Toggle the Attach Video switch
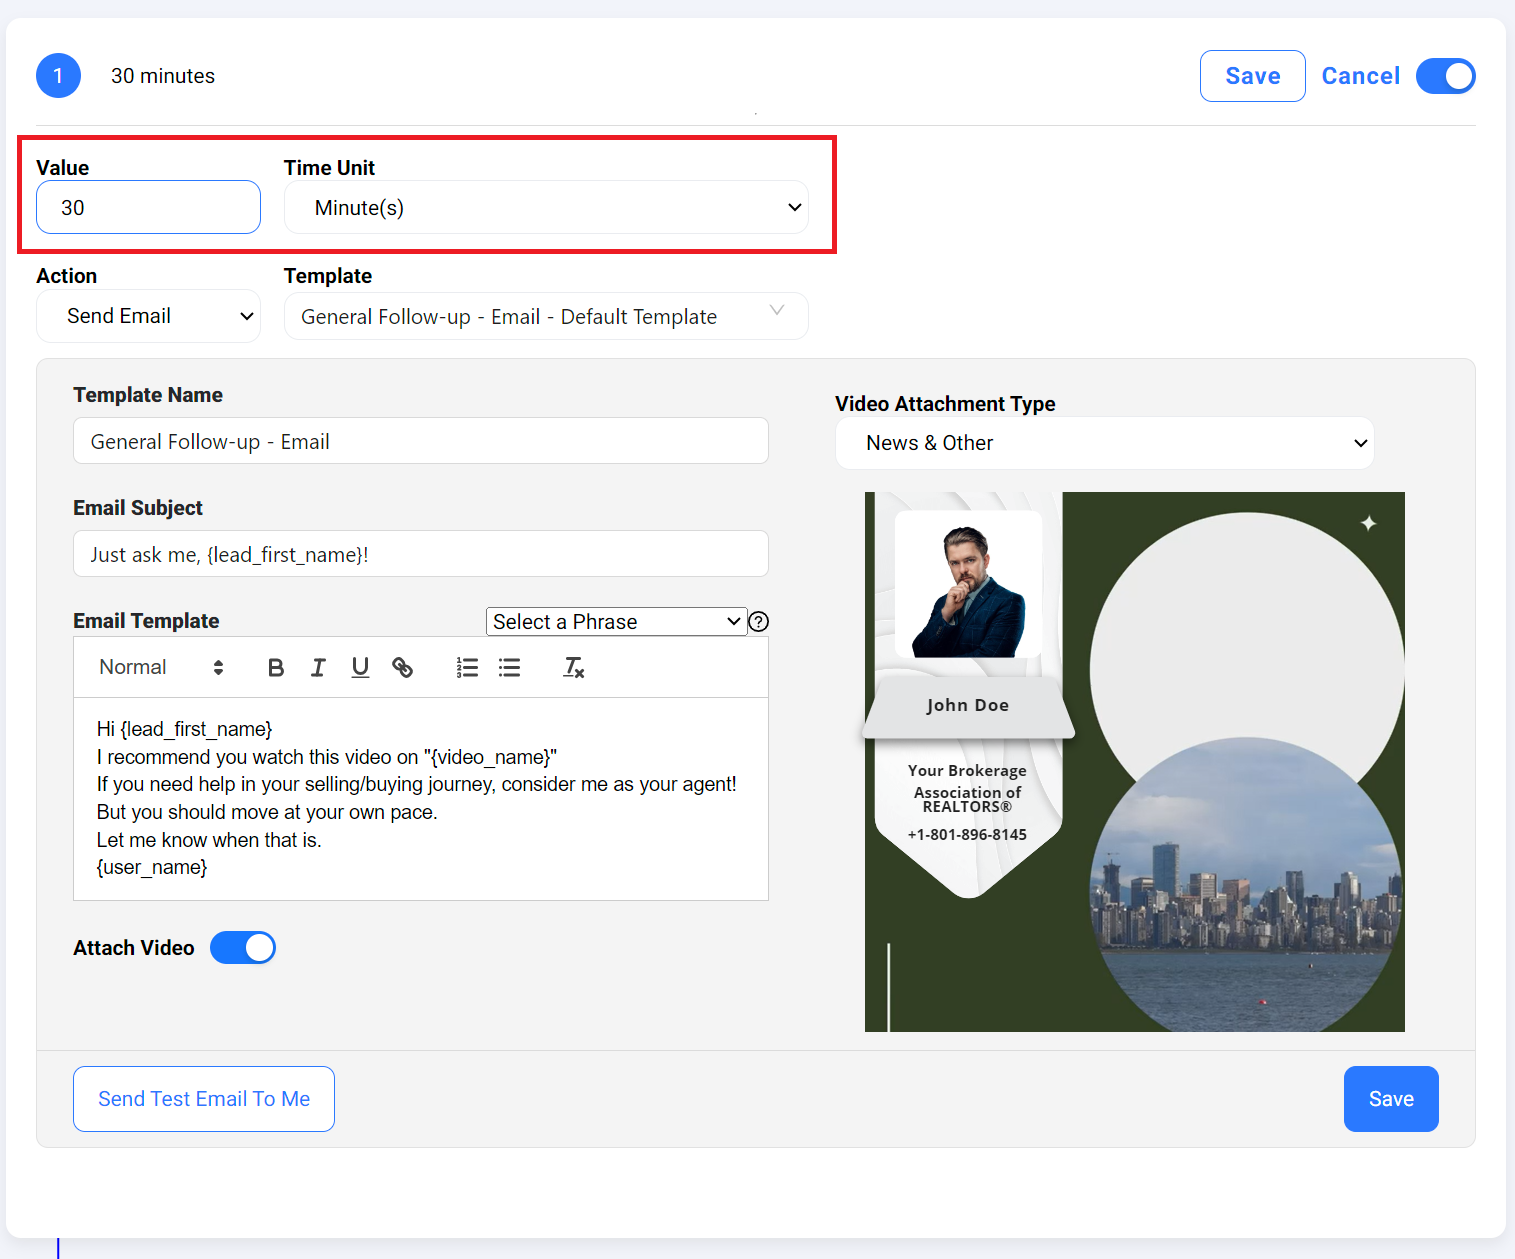 [x=243, y=948]
